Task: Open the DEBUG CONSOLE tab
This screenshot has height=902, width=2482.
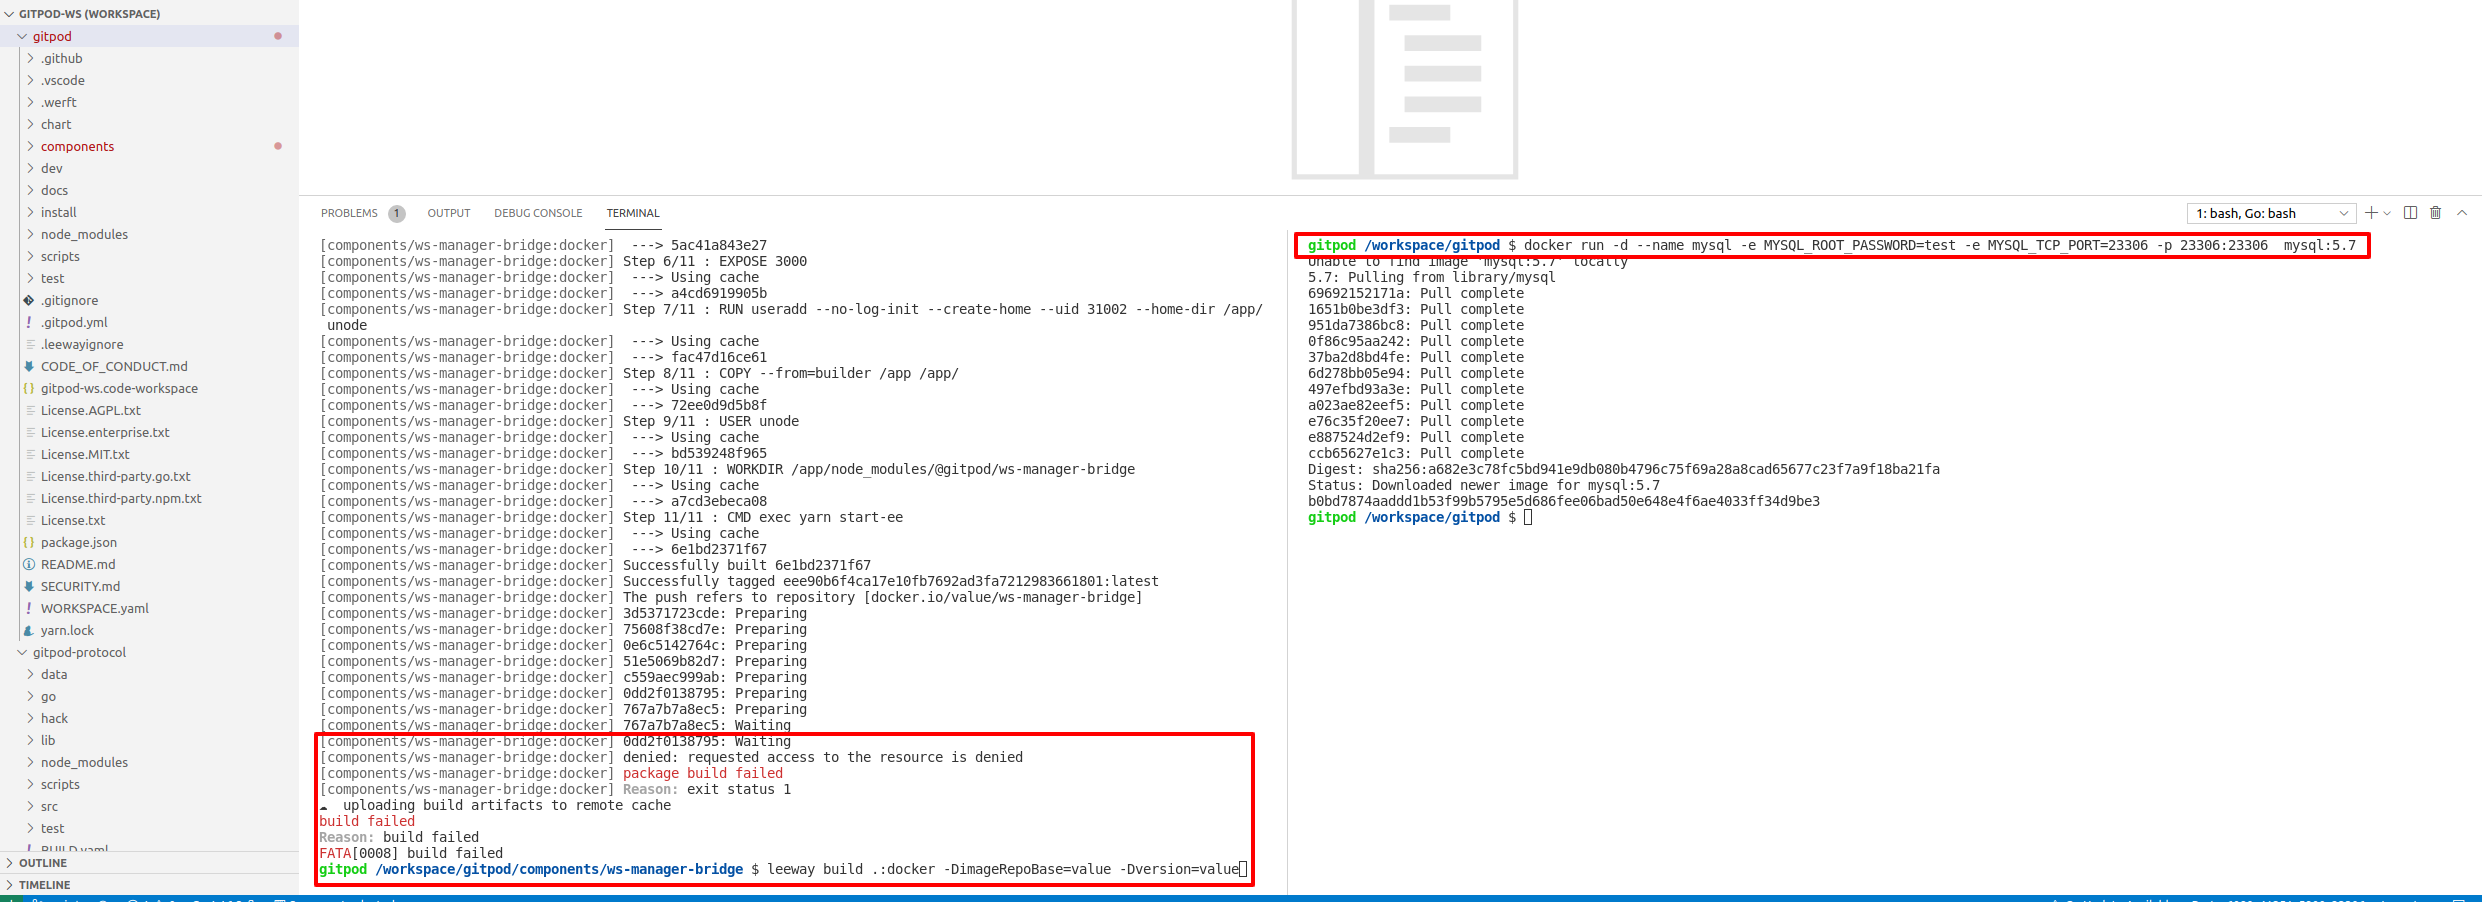Action: 538,213
